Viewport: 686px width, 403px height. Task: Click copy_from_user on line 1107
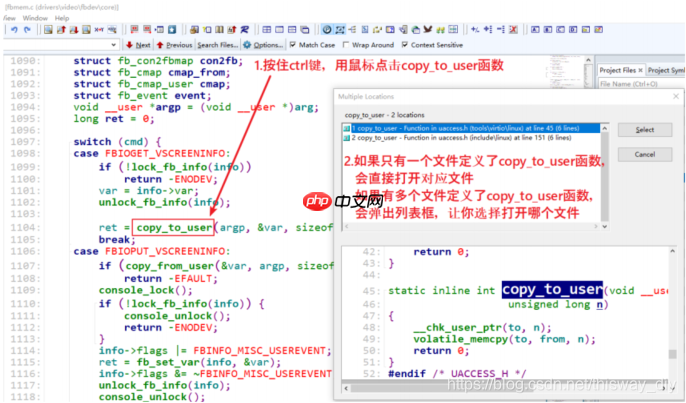point(170,266)
